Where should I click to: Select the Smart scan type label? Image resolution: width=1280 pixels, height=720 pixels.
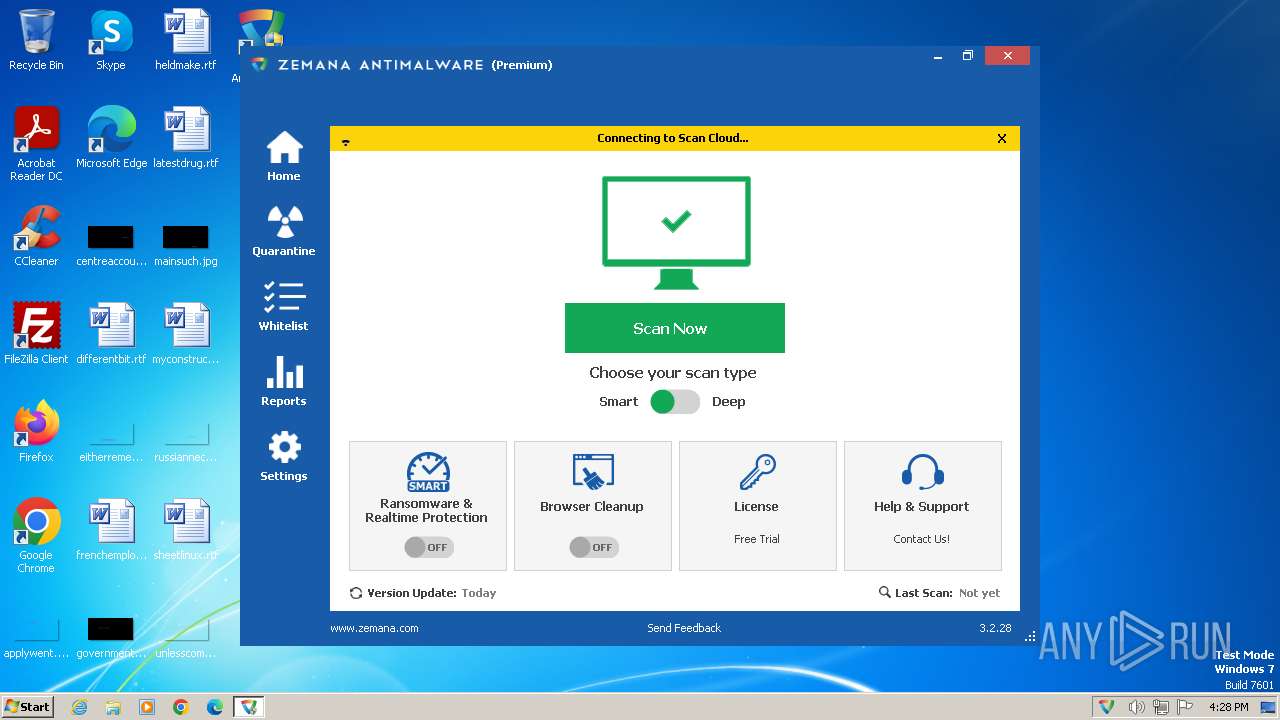pyautogui.click(x=618, y=402)
